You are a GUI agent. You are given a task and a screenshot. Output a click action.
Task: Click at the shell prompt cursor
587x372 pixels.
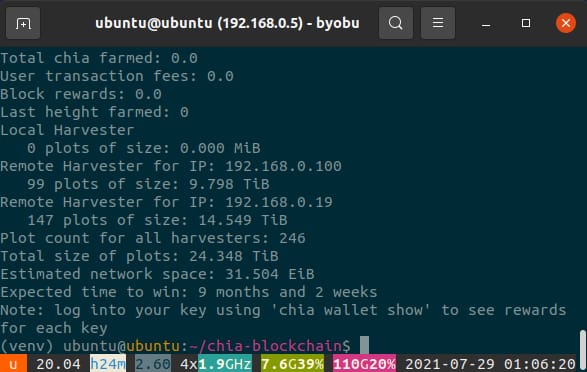pos(364,345)
